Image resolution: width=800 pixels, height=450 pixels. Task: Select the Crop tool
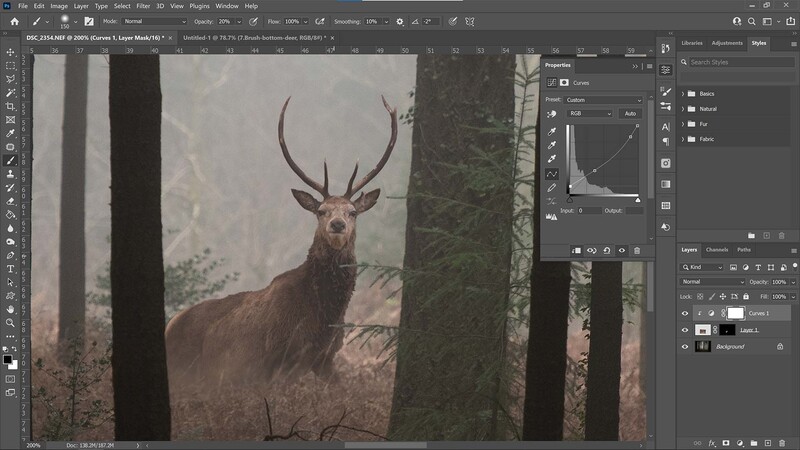(10, 106)
